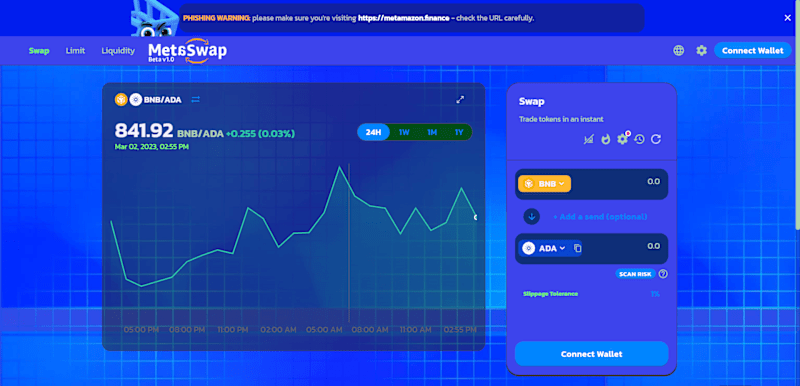Go to the Limit tab

tap(76, 50)
